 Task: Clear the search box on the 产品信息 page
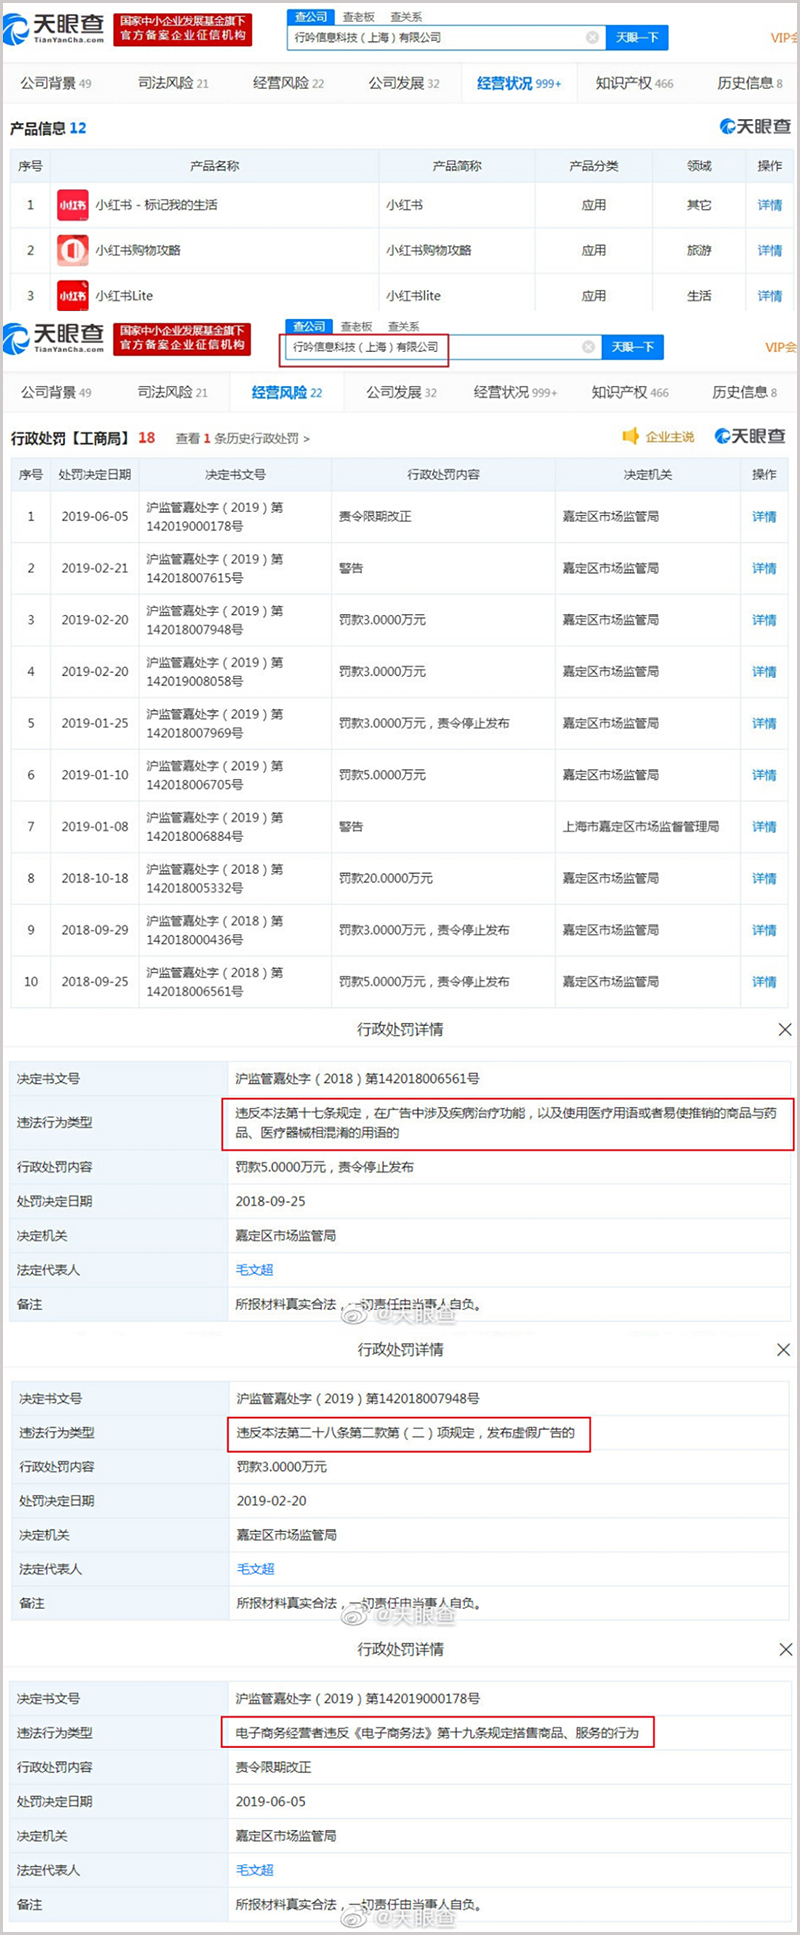592,37
